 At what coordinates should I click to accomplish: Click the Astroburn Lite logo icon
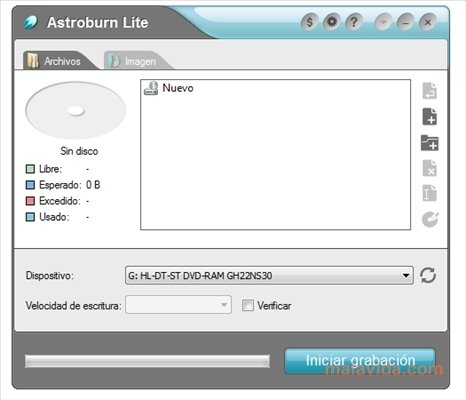[x=31, y=22]
